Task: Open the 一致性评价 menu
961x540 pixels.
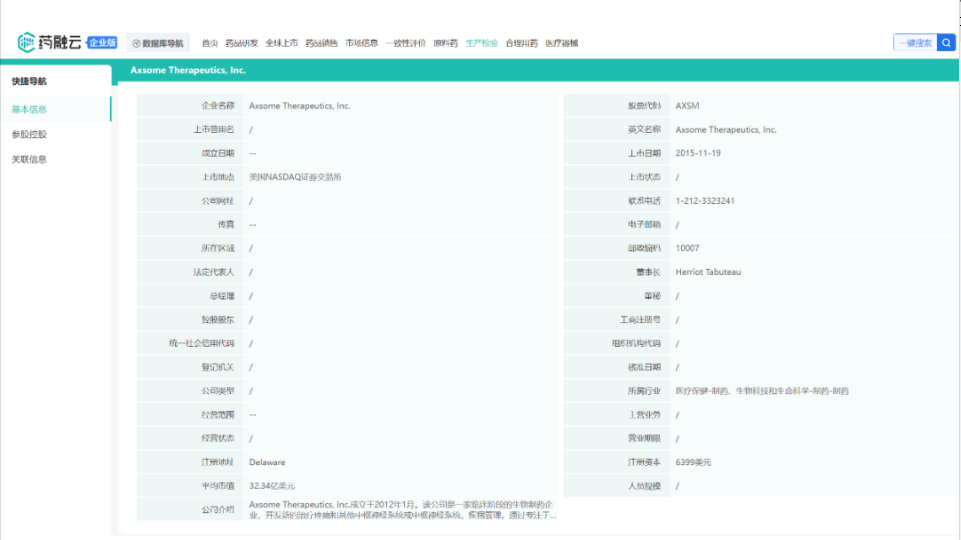Action: (405, 43)
